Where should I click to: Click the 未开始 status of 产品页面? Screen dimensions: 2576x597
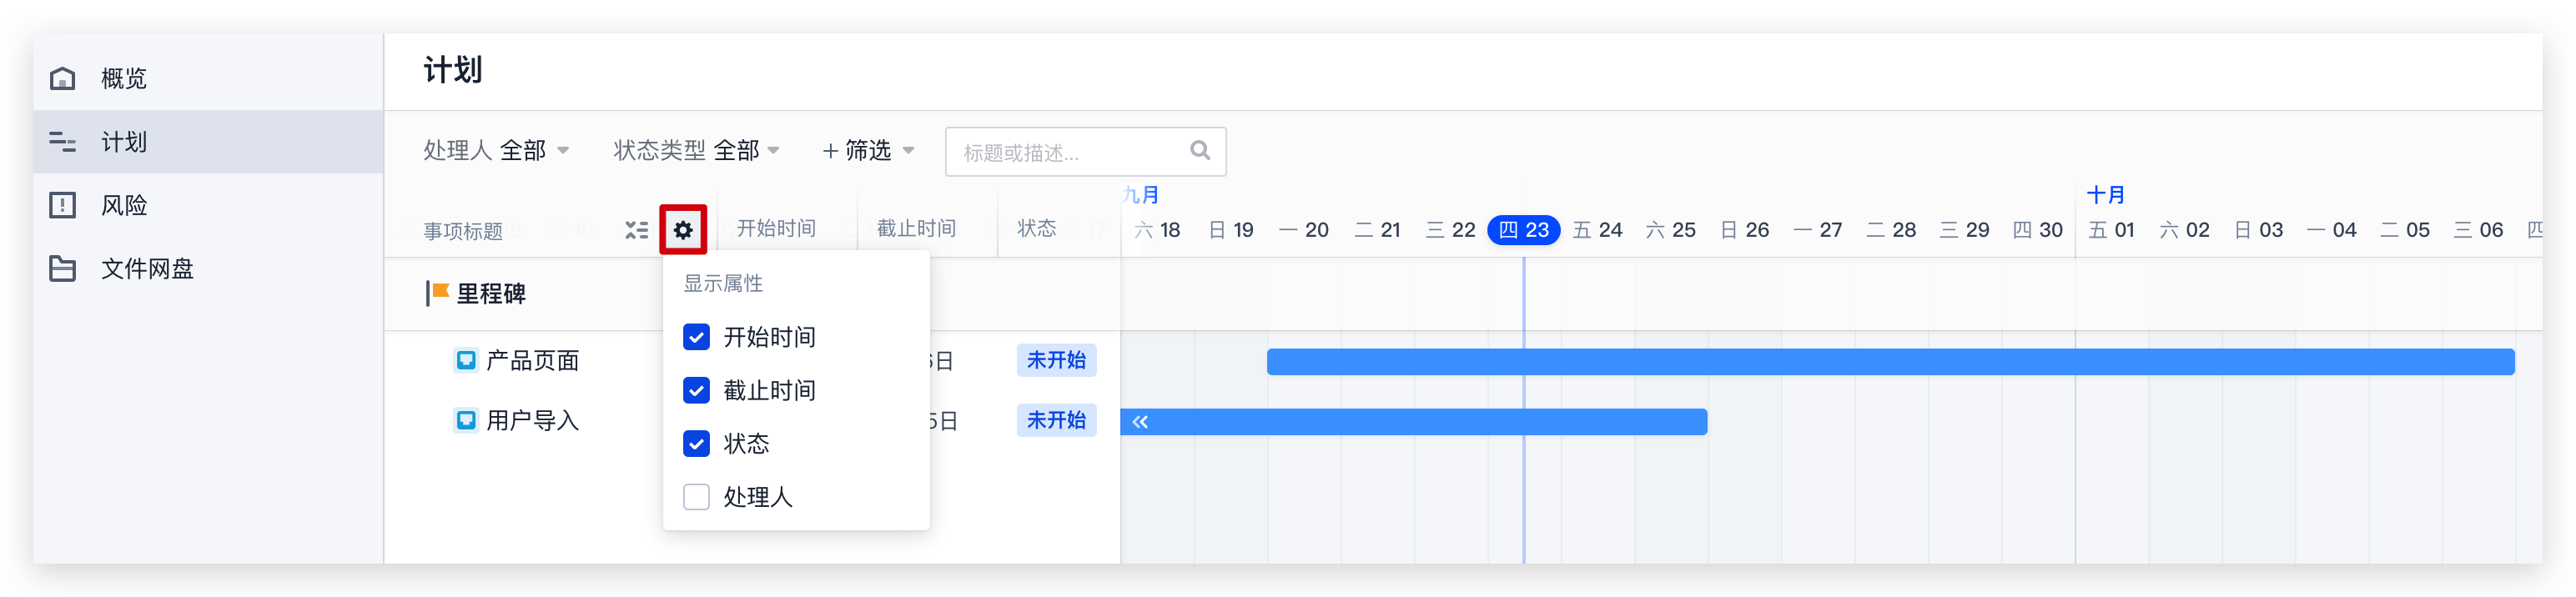(1056, 360)
